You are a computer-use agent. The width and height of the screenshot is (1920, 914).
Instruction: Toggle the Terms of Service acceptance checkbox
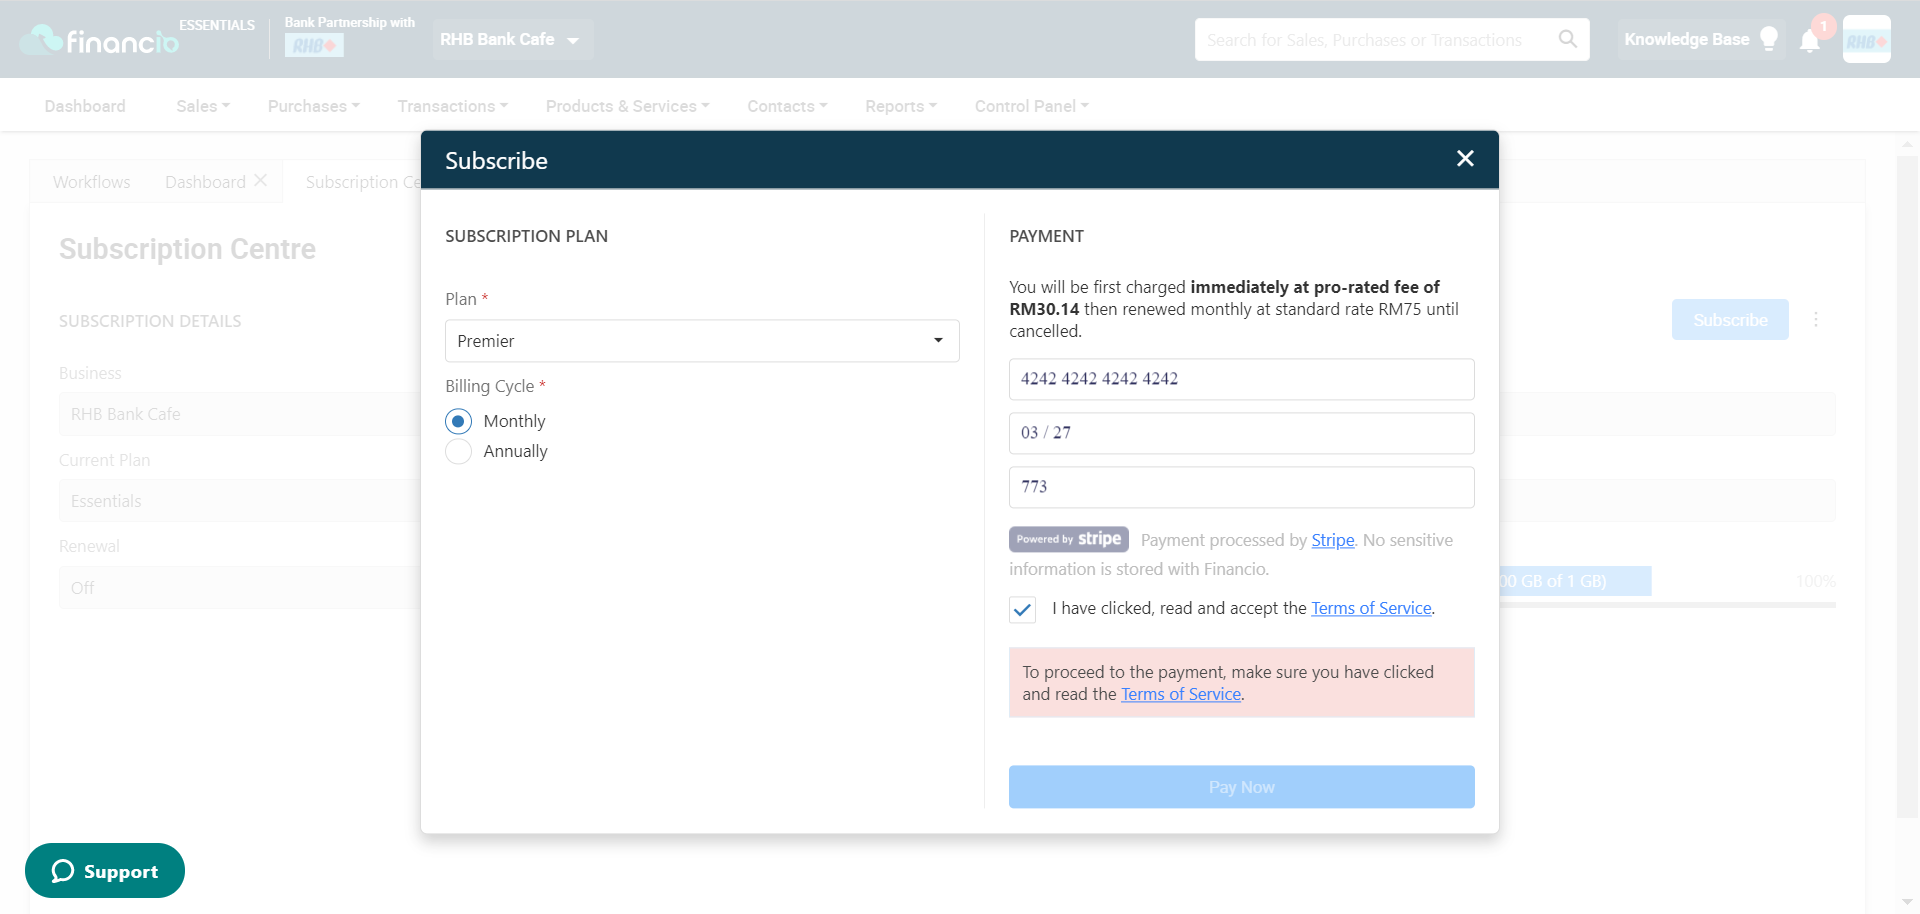1022,609
